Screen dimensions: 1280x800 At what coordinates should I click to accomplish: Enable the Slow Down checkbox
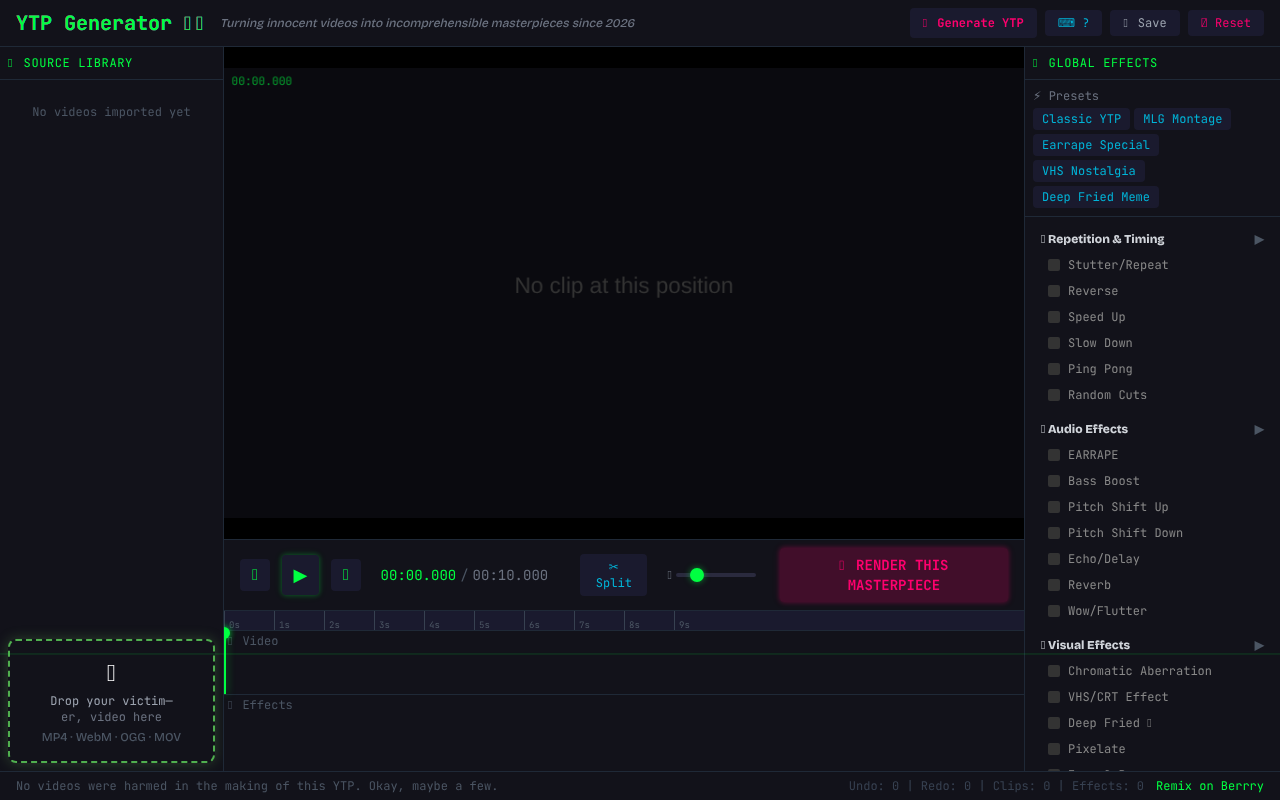(x=1054, y=343)
